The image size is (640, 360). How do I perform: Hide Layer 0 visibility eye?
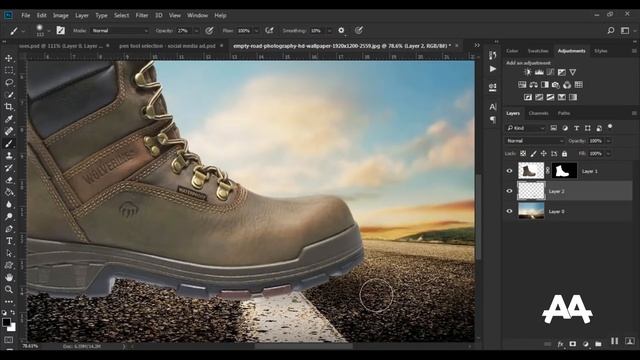pyautogui.click(x=509, y=211)
